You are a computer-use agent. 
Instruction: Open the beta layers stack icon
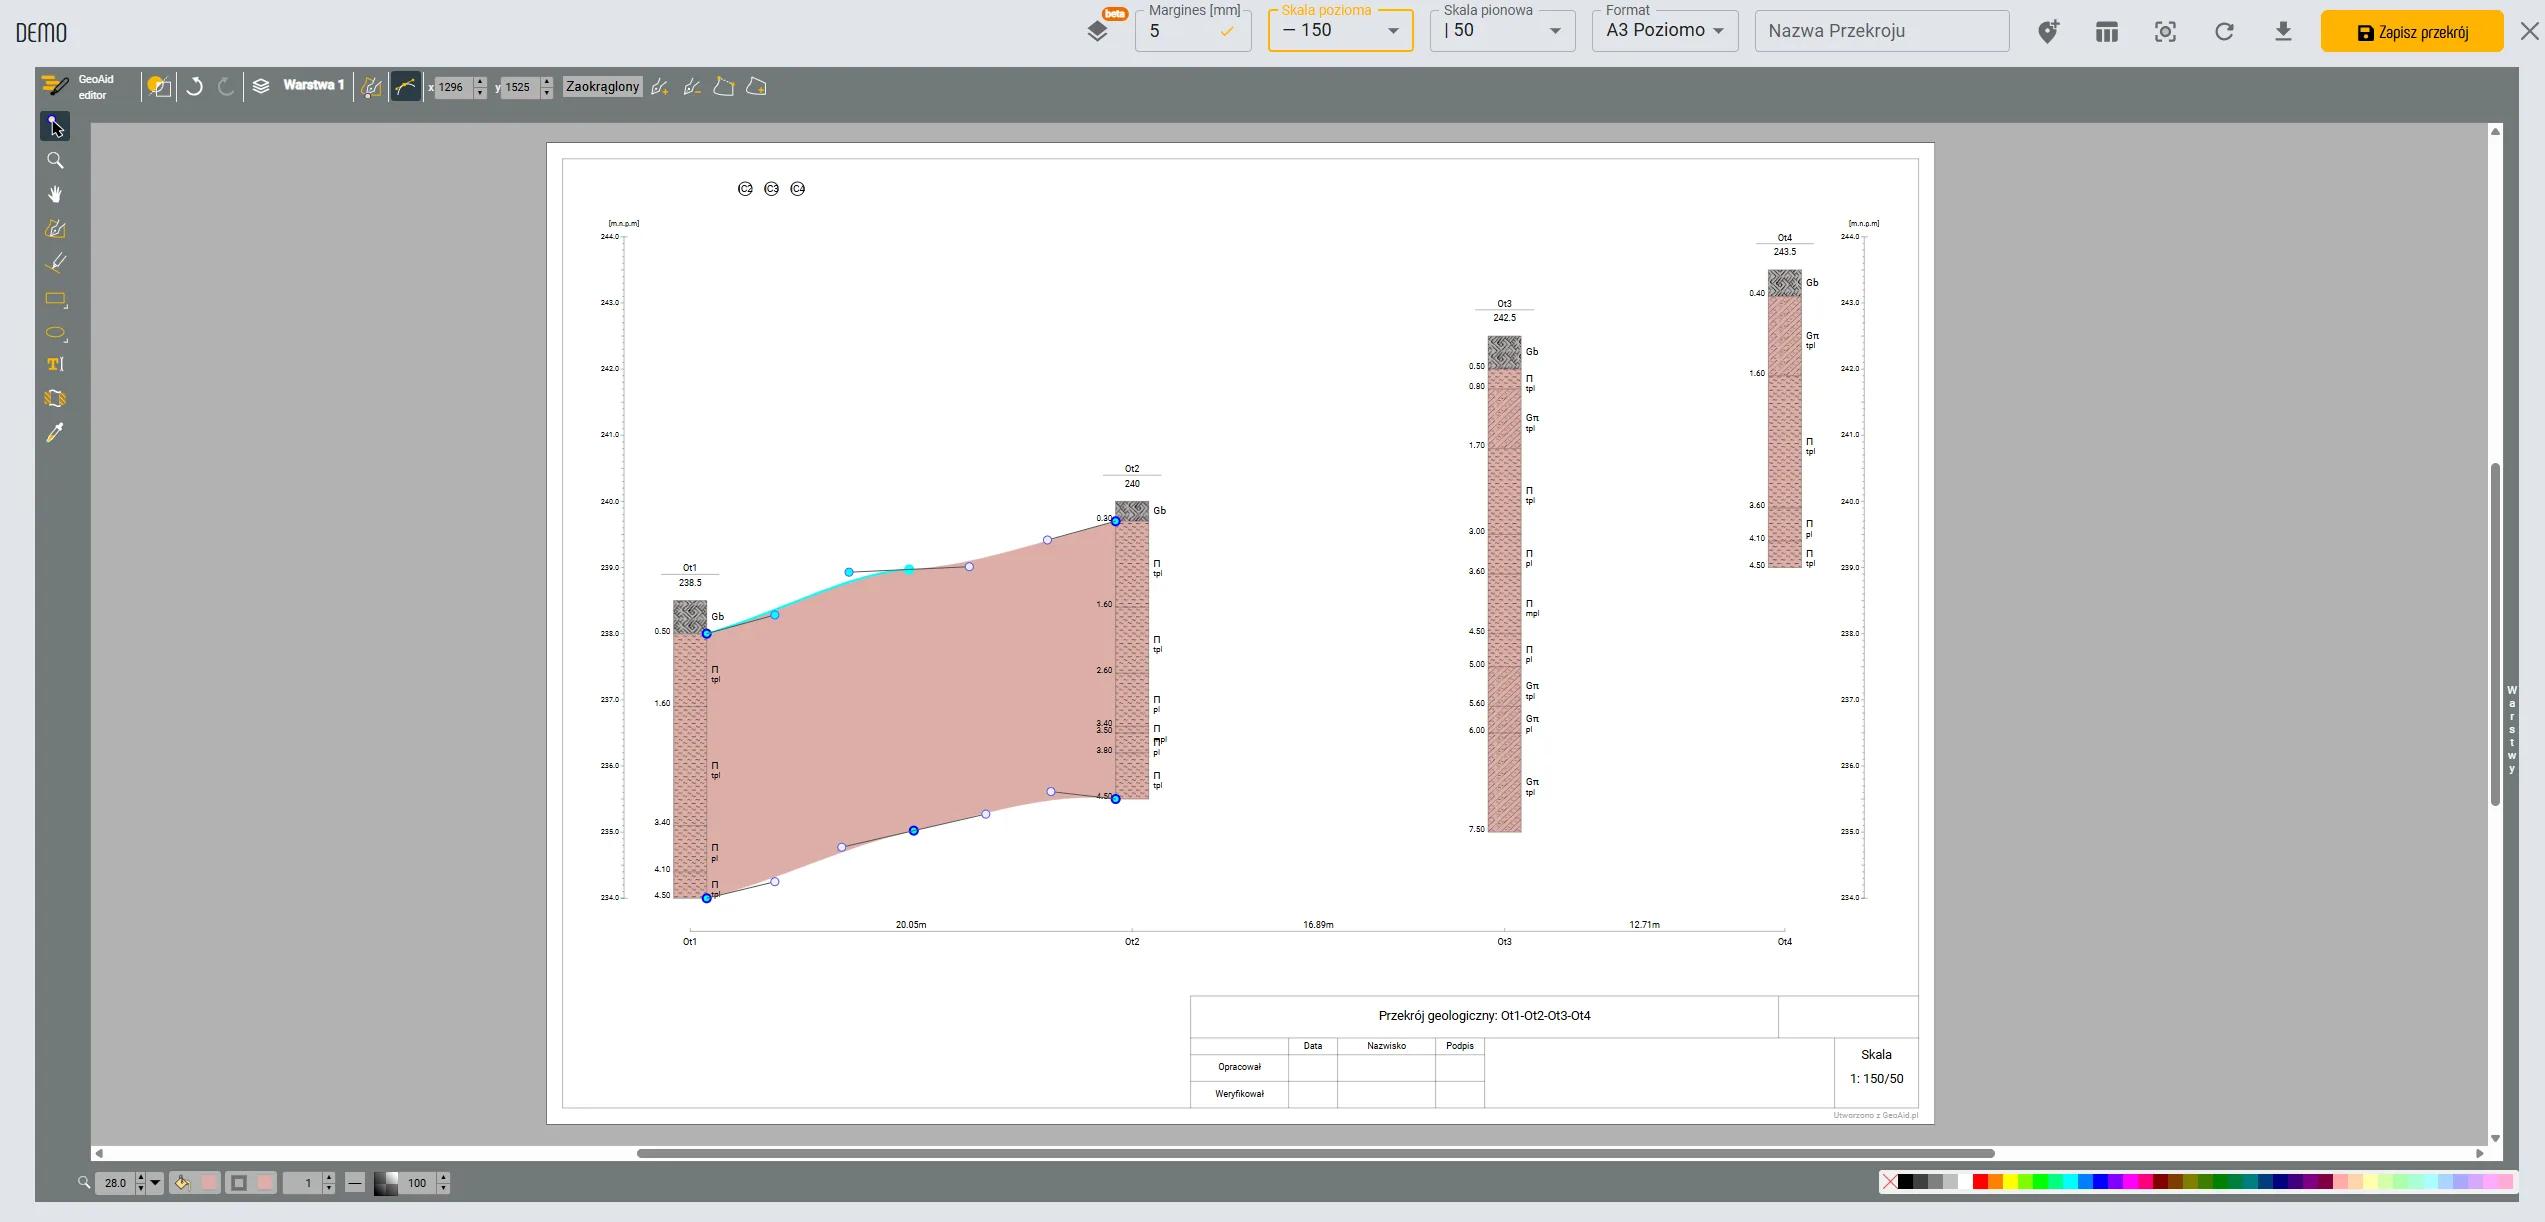(1098, 31)
